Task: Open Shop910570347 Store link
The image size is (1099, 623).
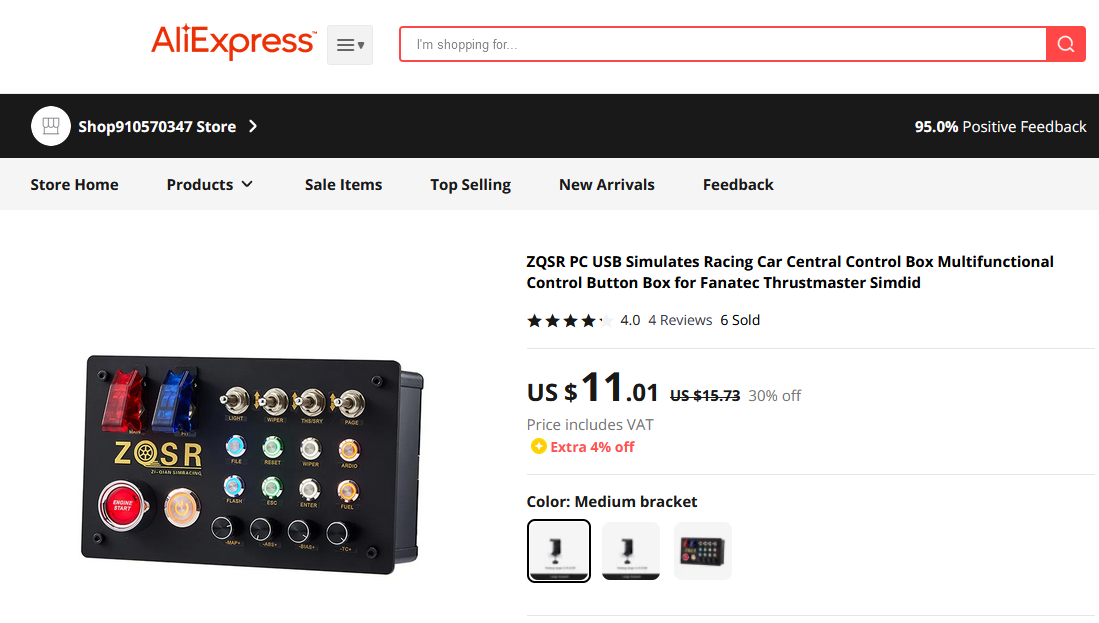Action: 157,127
